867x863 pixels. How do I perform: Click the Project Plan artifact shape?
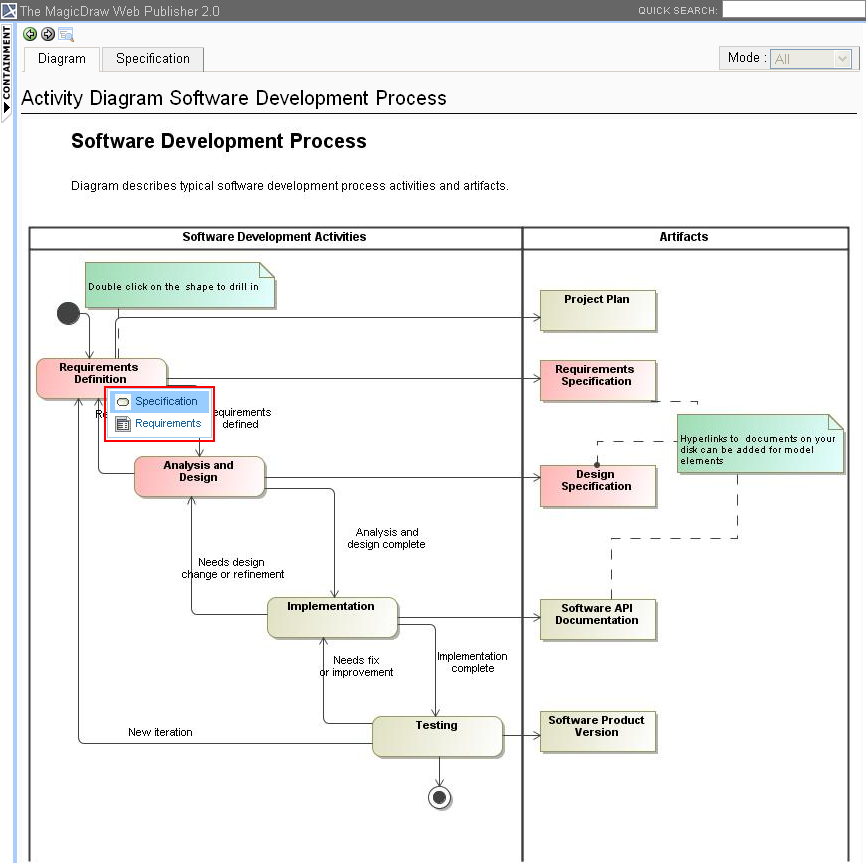tap(597, 311)
